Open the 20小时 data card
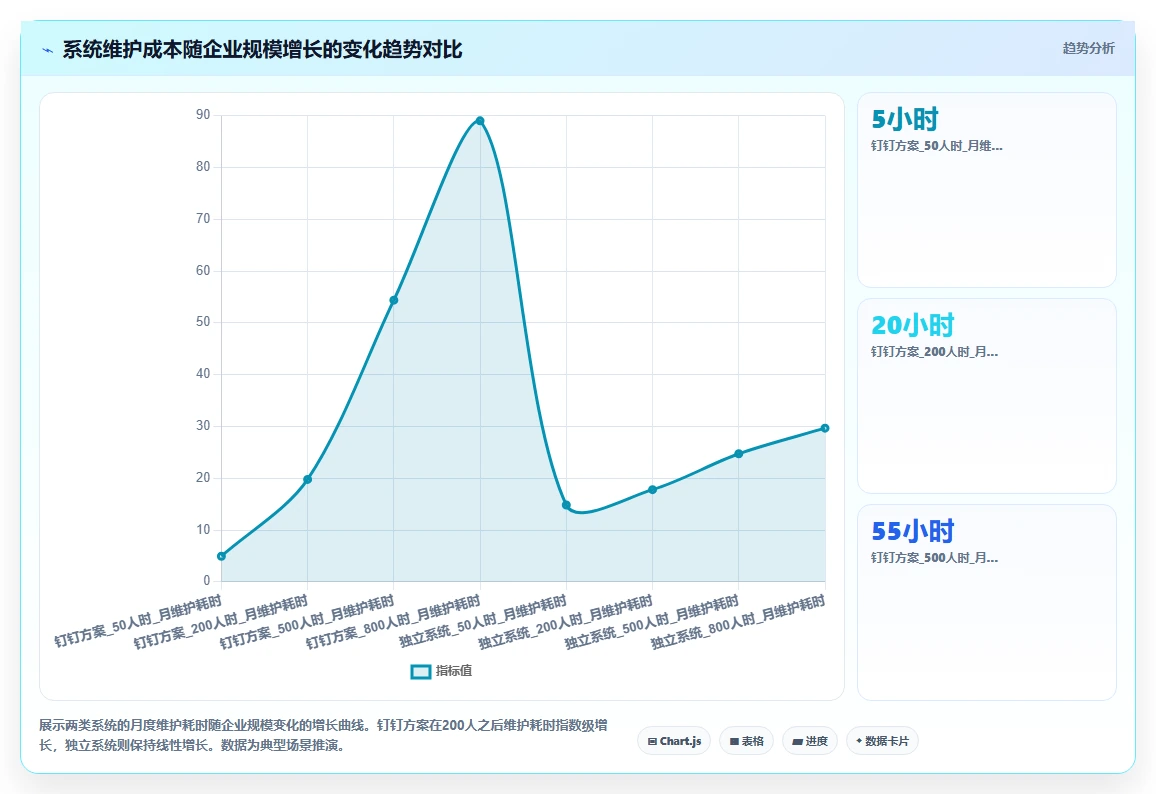Screen dimensions: 1156x794 click(x=986, y=396)
